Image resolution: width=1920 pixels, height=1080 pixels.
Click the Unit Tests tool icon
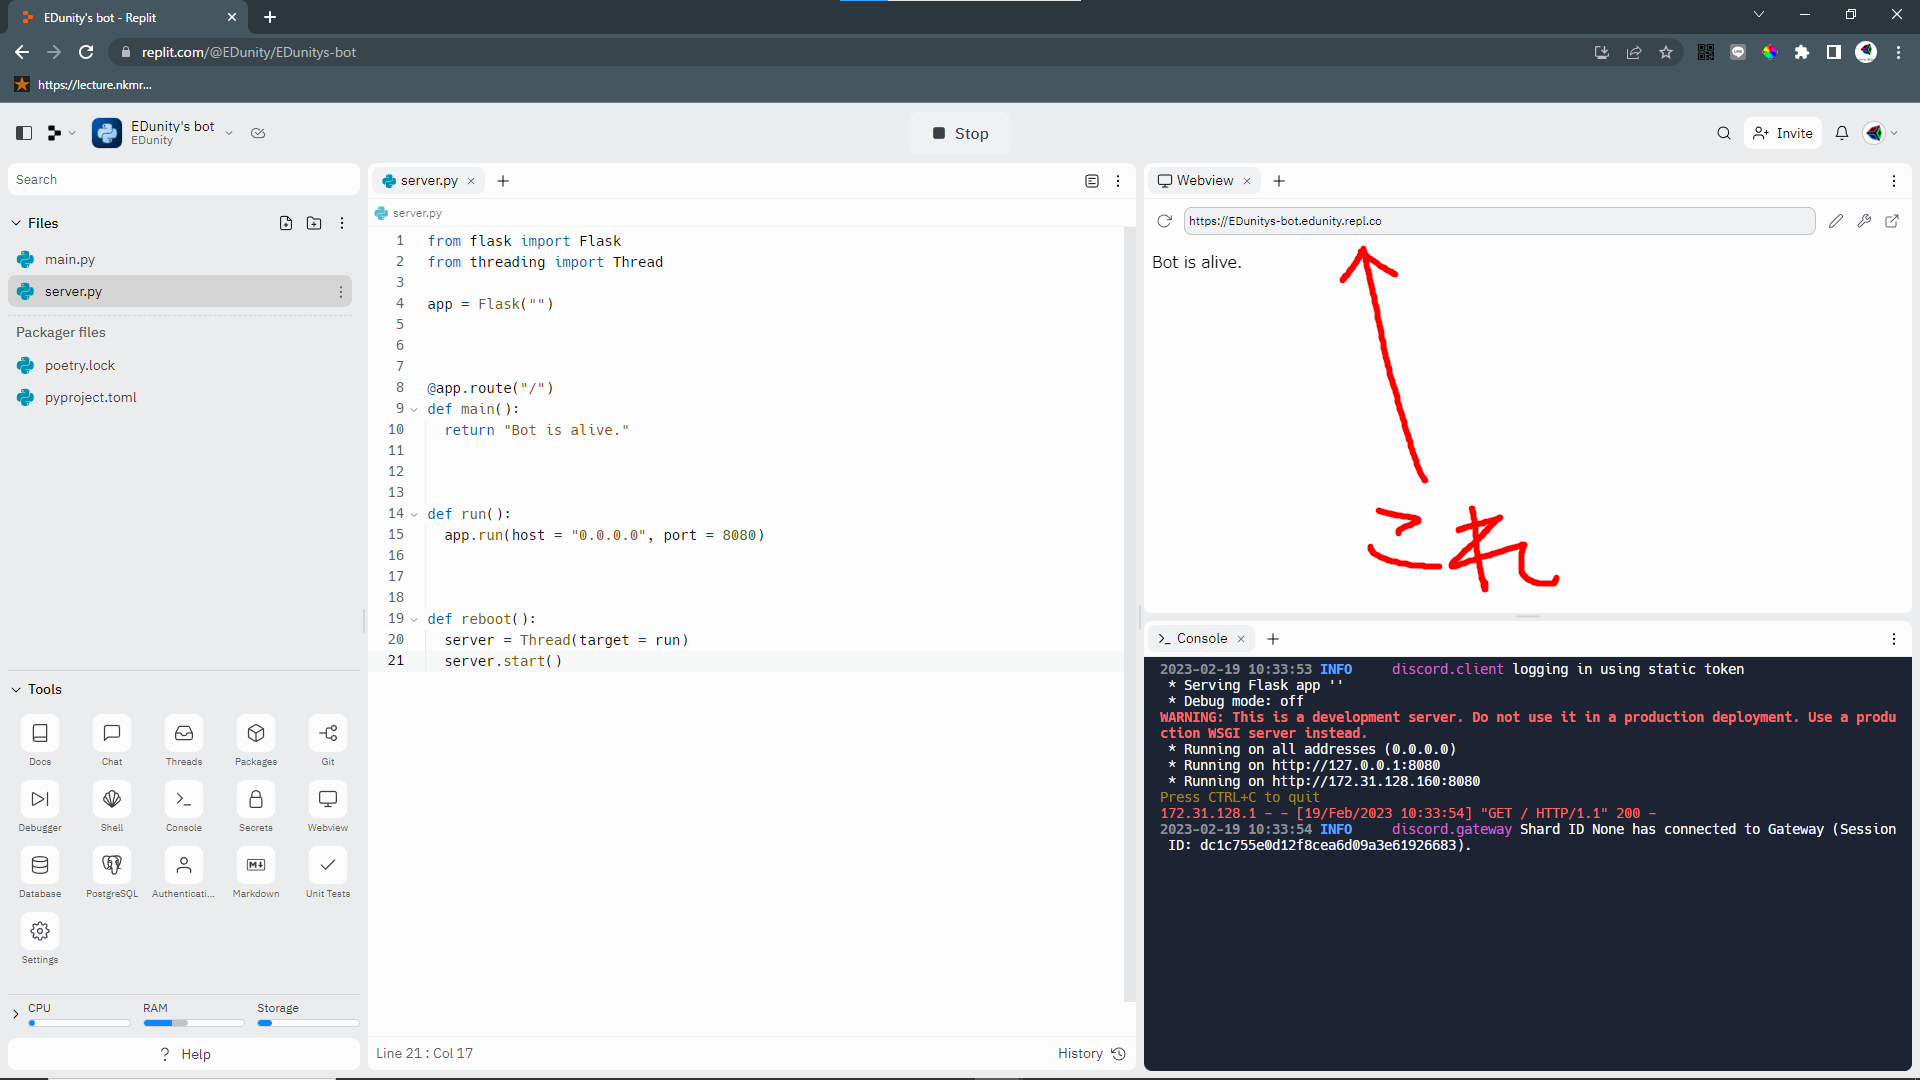click(328, 866)
